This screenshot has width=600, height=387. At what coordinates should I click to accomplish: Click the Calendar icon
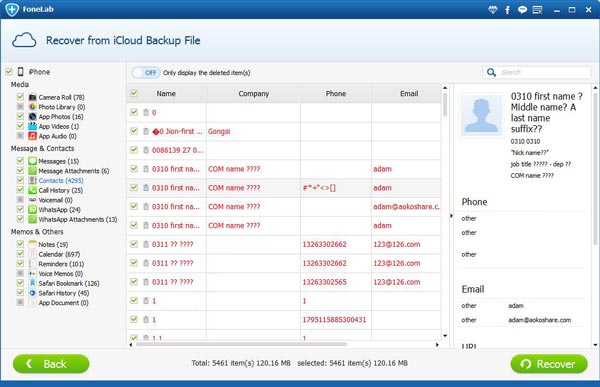pos(33,254)
